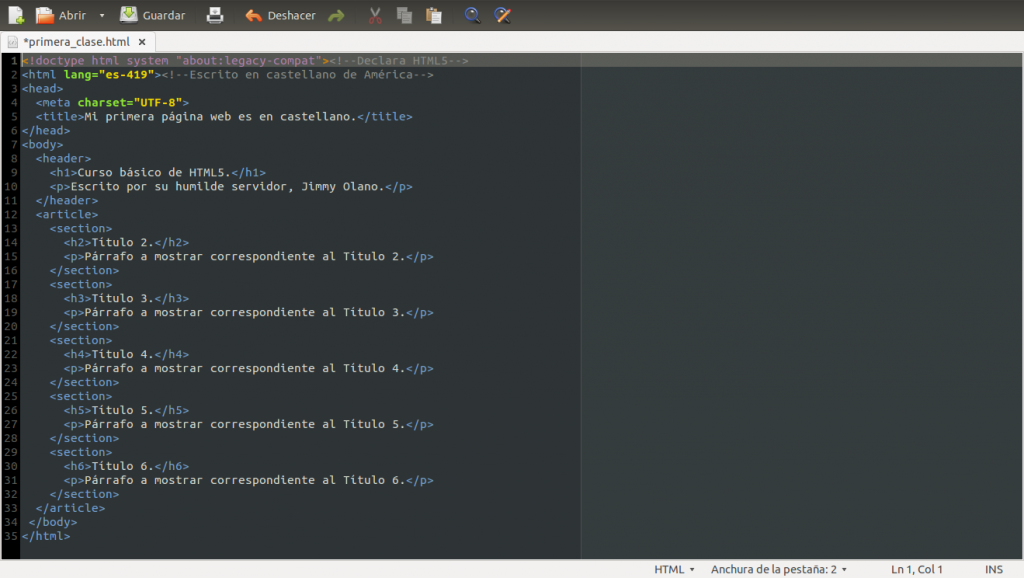The image size is (1024, 578).
Task: Copy selection with the copy icon
Action: [404, 15]
